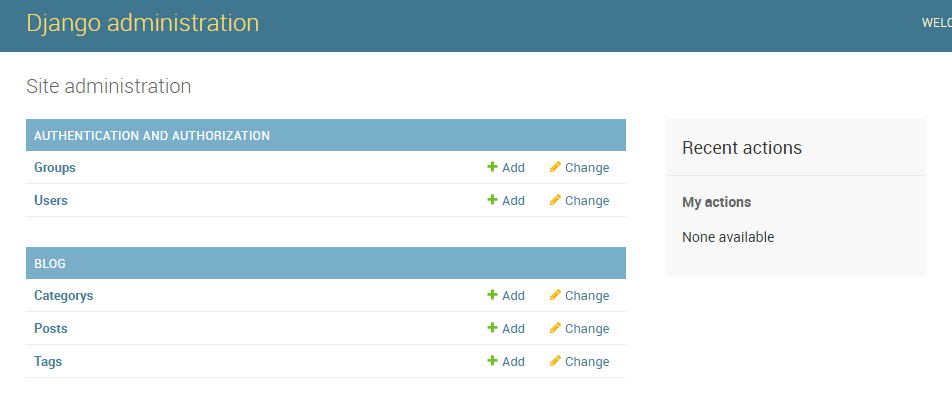
Task: Click the pencil icon in Tags row
Action: [x=555, y=361]
